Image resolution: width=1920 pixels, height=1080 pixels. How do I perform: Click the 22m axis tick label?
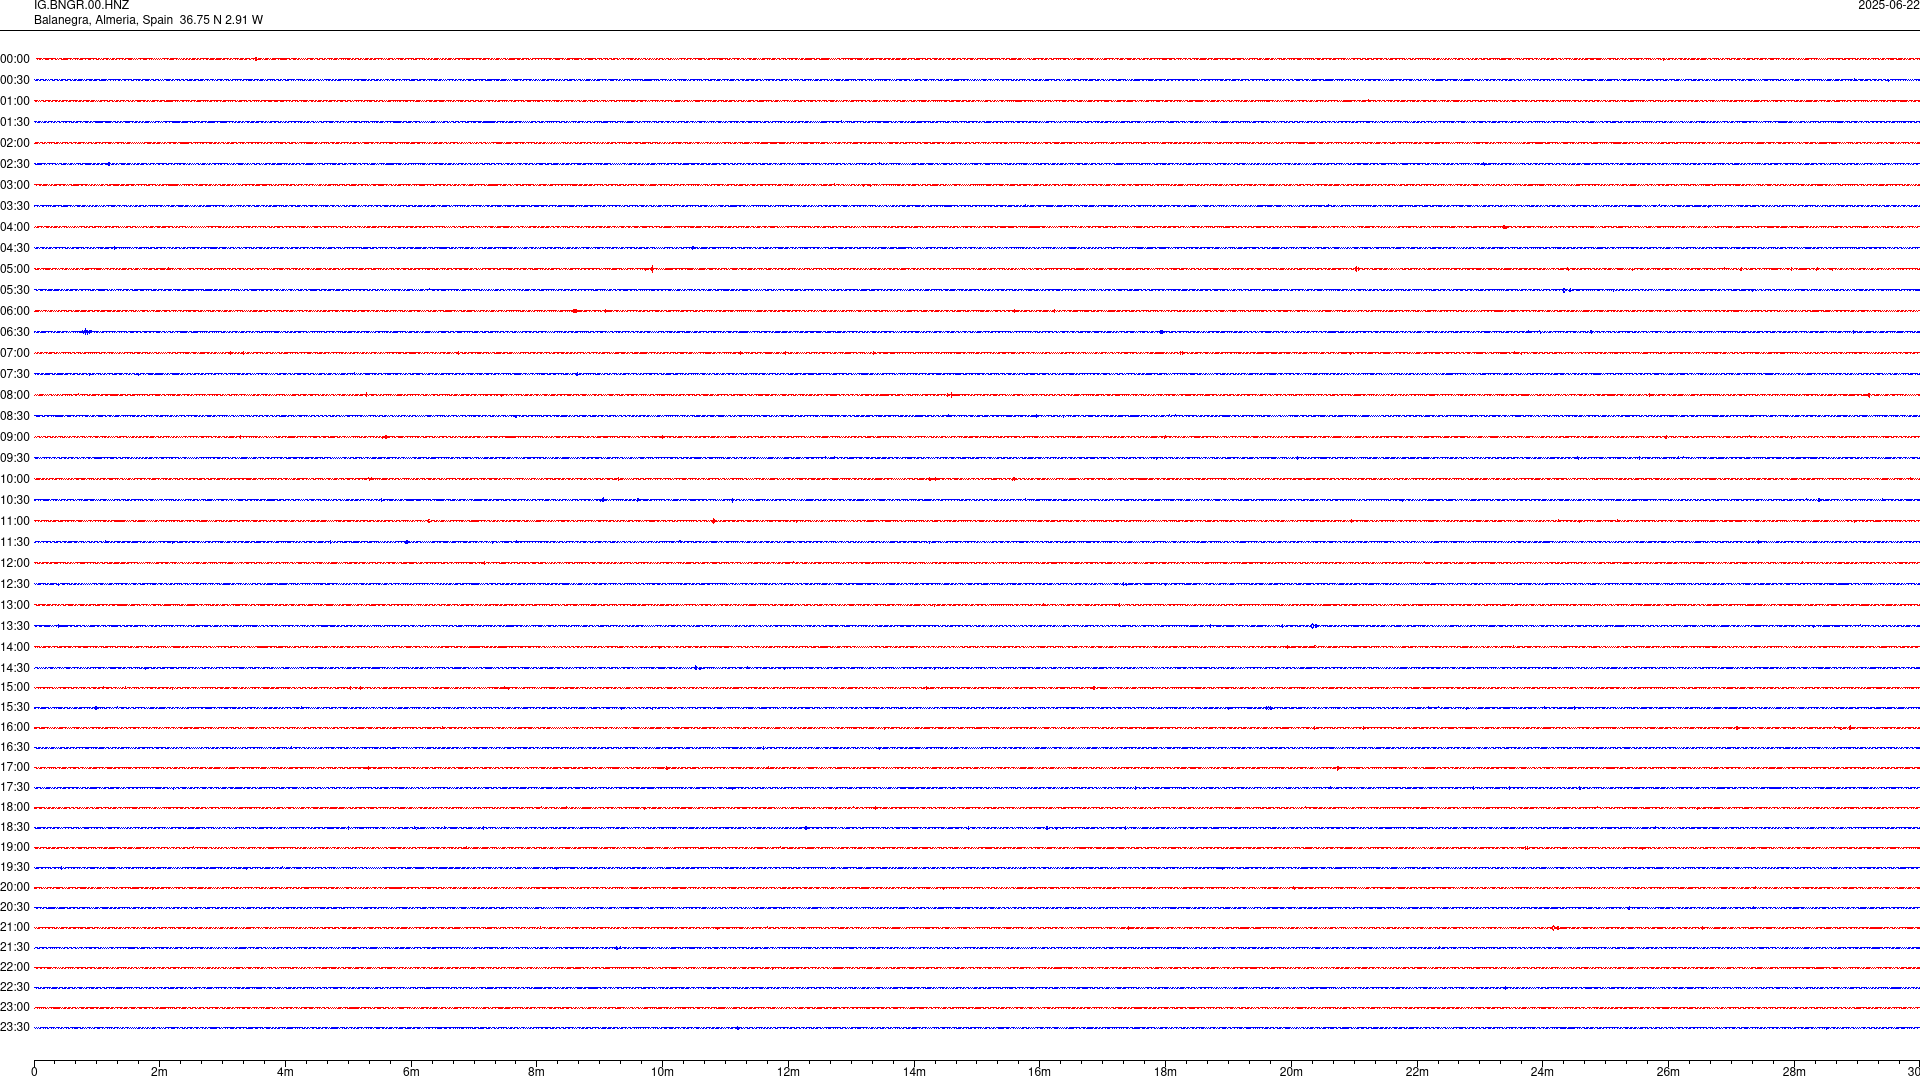1417,1072
